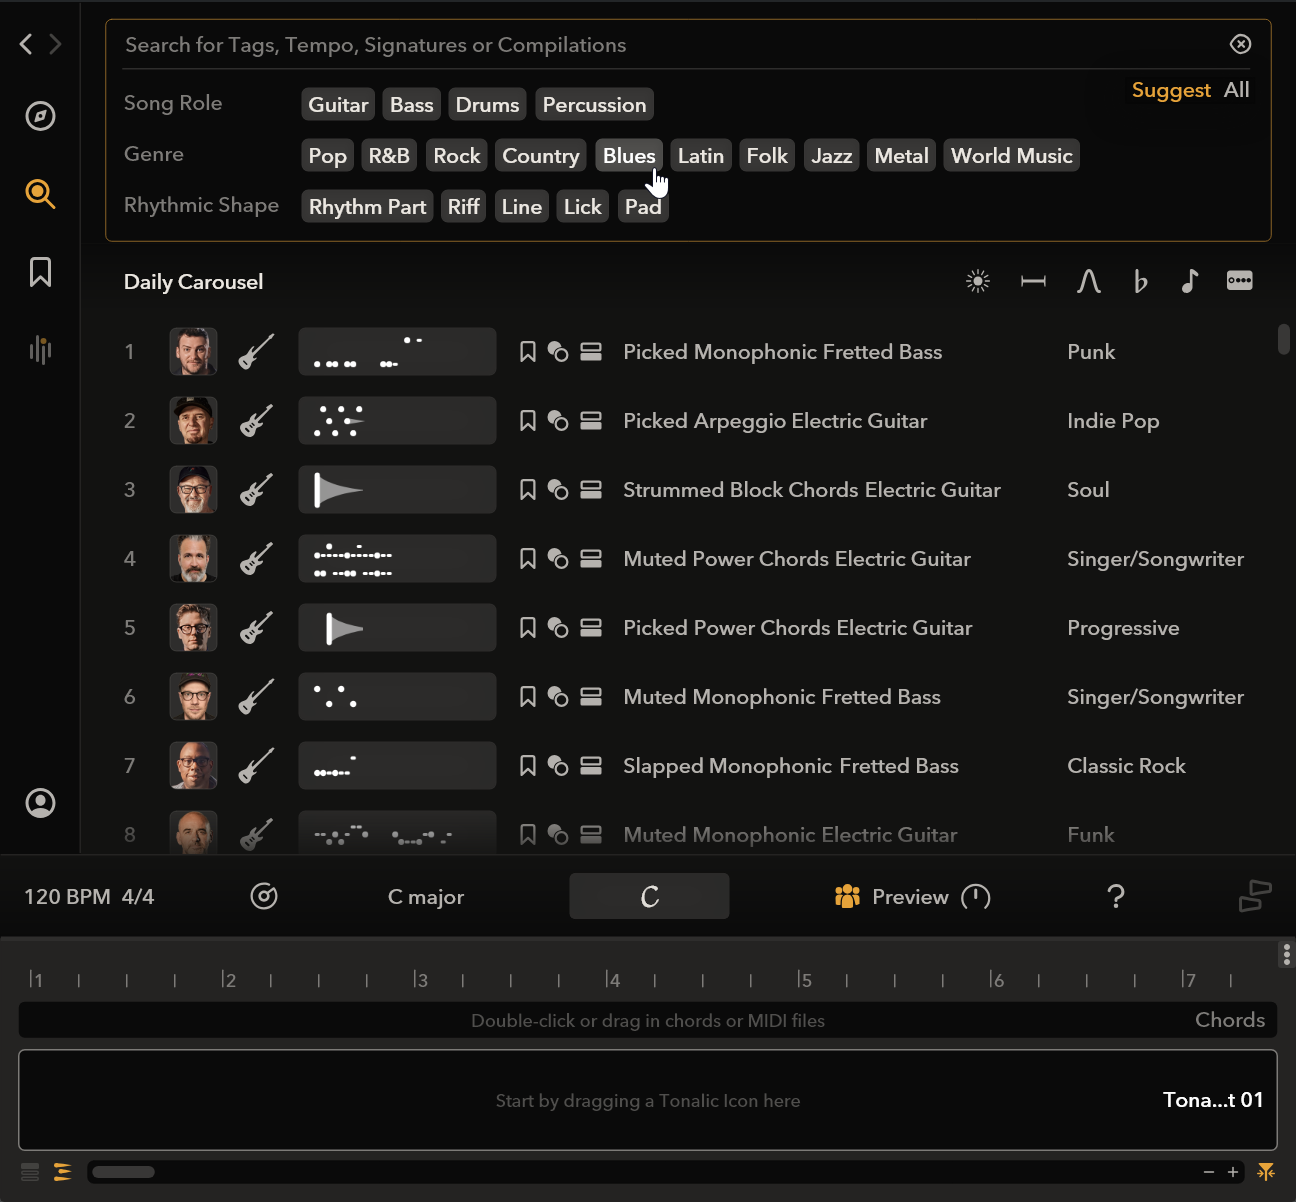Switch to the Suggest tags tab
Screen dimensions: 1296x1202
click(x=1170, y=90)
